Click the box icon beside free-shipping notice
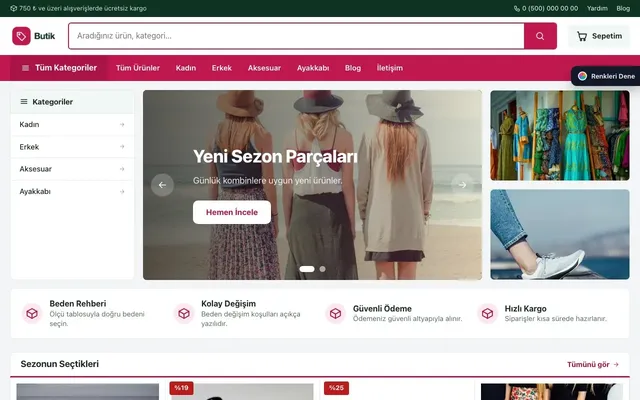This screenshot has height=400, width=640. click(13, 8)
